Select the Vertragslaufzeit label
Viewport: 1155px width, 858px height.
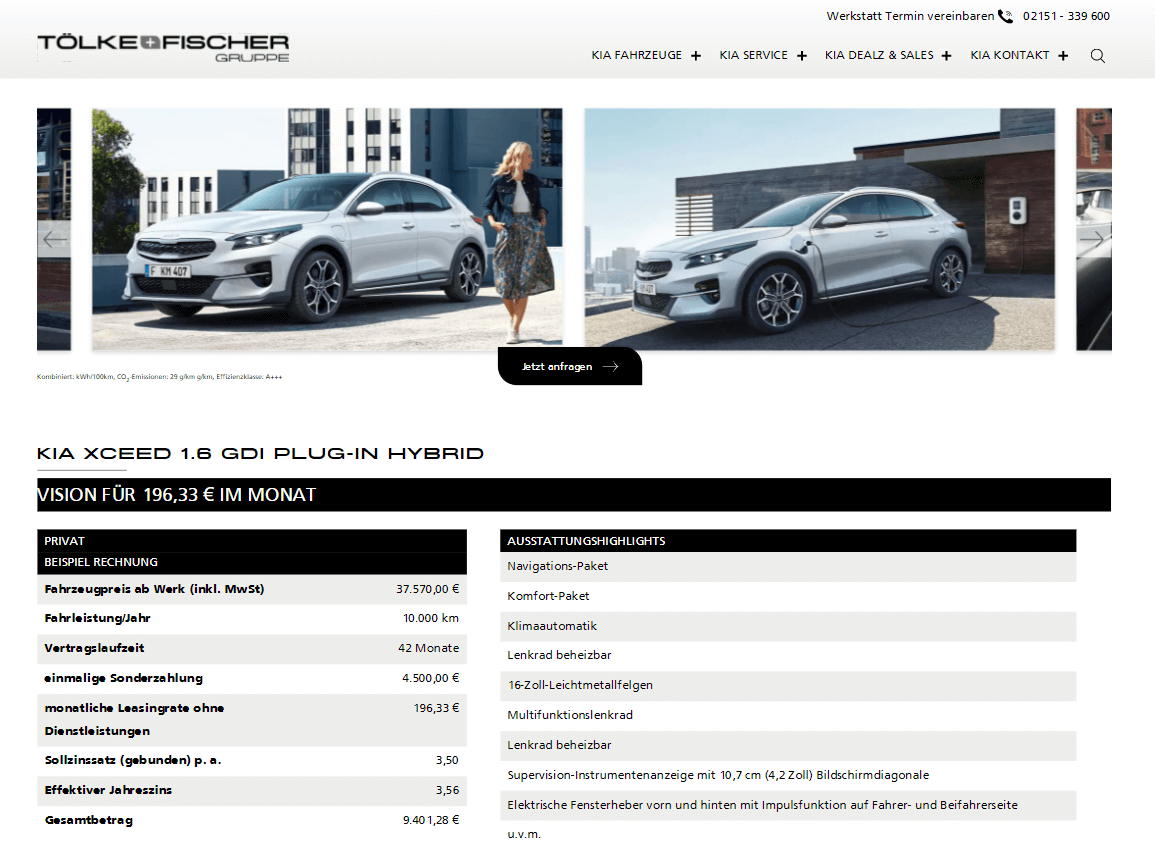click(x=94, y=648)
